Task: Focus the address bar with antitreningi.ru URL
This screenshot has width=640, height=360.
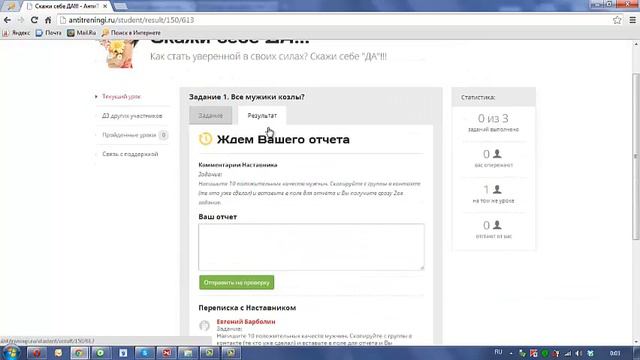Action: (x=335, y=20)
